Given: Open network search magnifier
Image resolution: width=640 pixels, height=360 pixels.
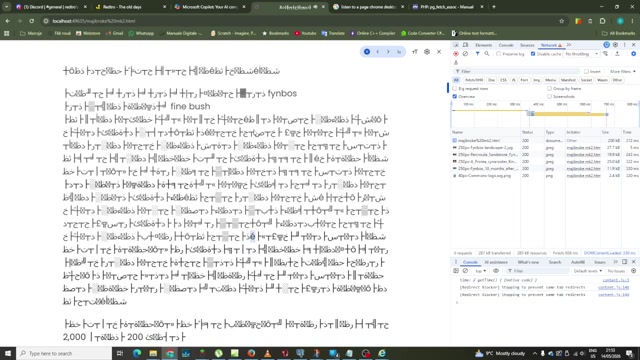Looking at the screenshot, I should (x=487, y=54).
